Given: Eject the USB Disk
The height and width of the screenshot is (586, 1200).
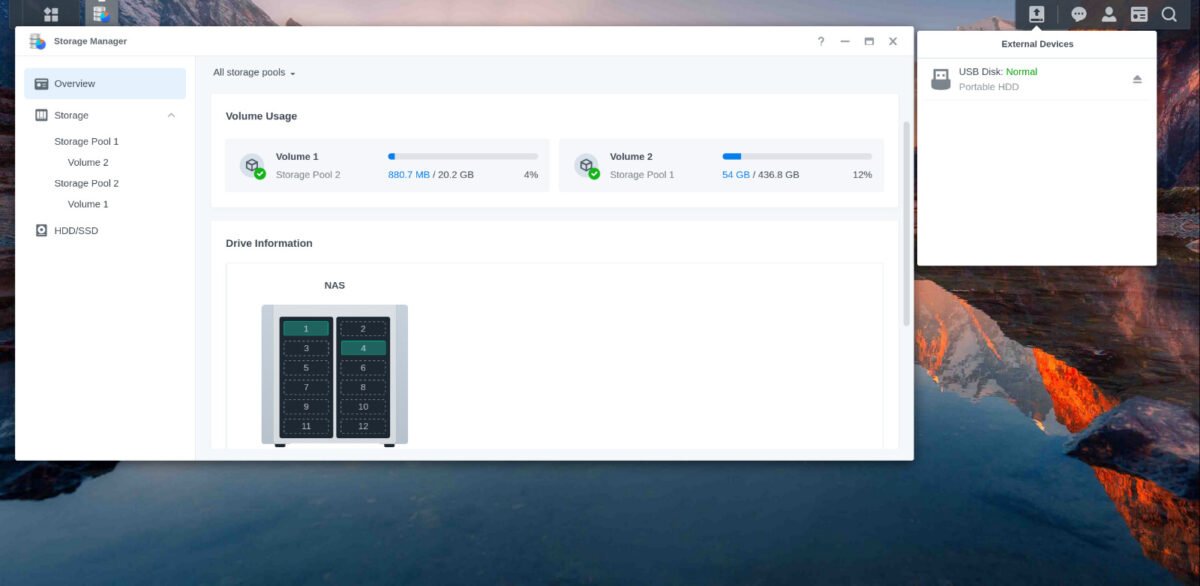Looking at the screenshot, I should pyautogui.click(x=1137, y=78).
